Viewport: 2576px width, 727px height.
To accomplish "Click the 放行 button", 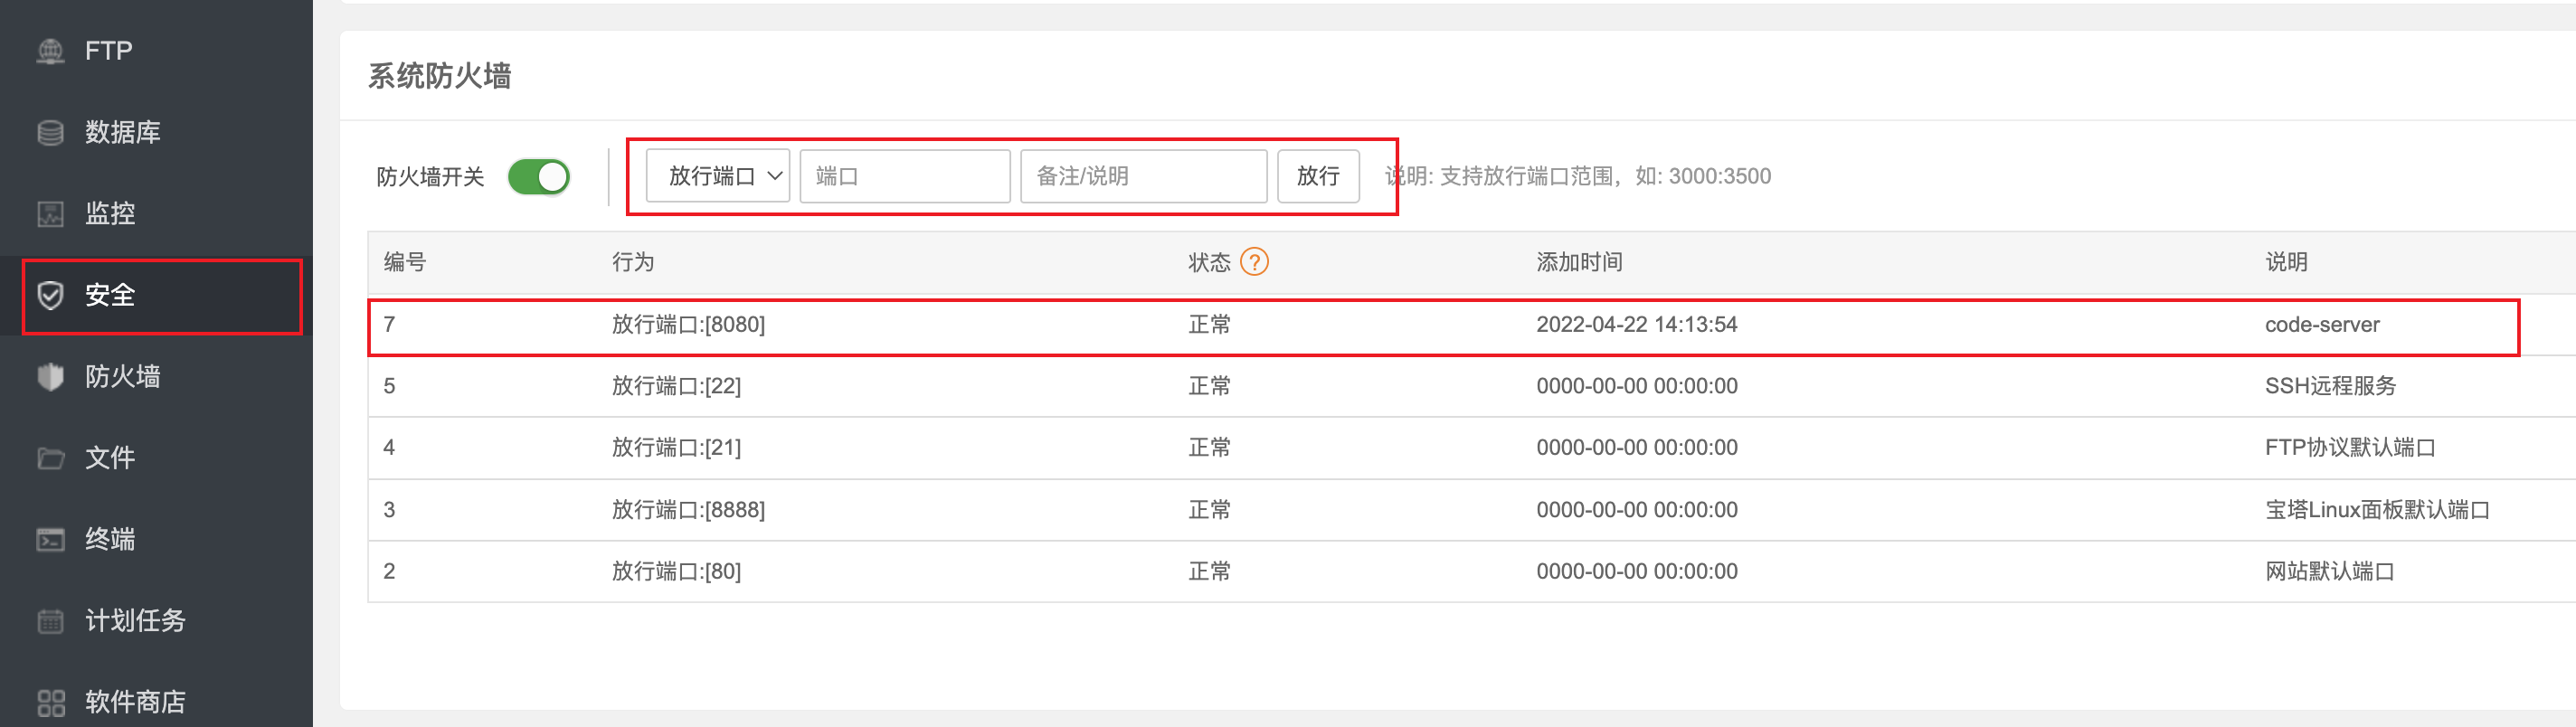I will [x=1318, y=176].
